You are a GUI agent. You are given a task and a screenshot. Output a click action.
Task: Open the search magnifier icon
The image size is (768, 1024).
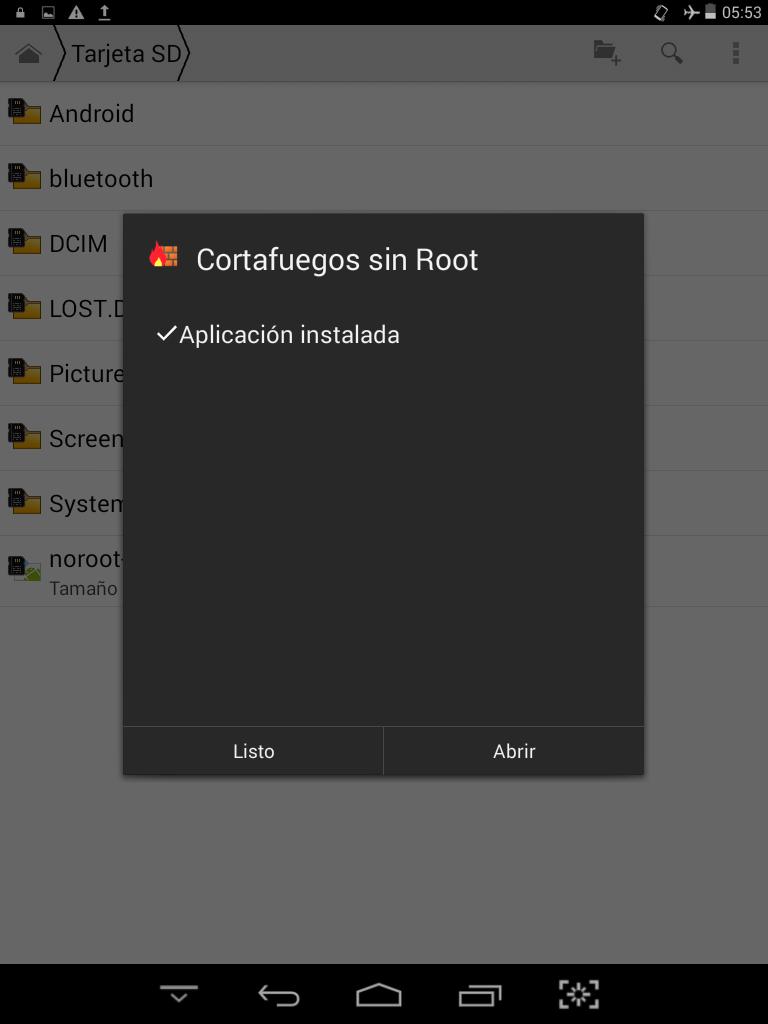pos(671,53)
